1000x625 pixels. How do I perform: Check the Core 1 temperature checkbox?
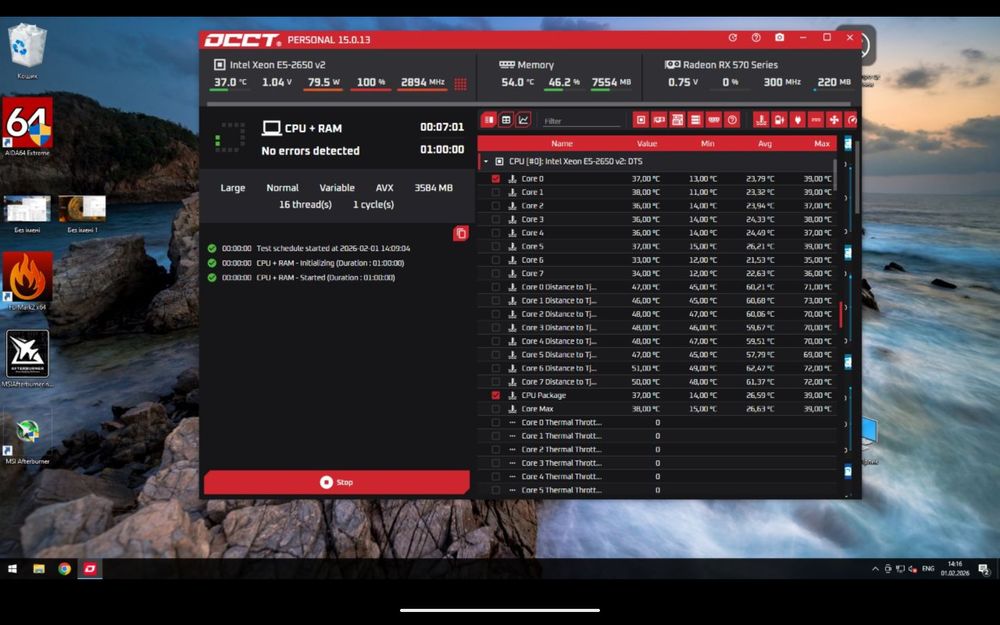[x=496, y=192]
